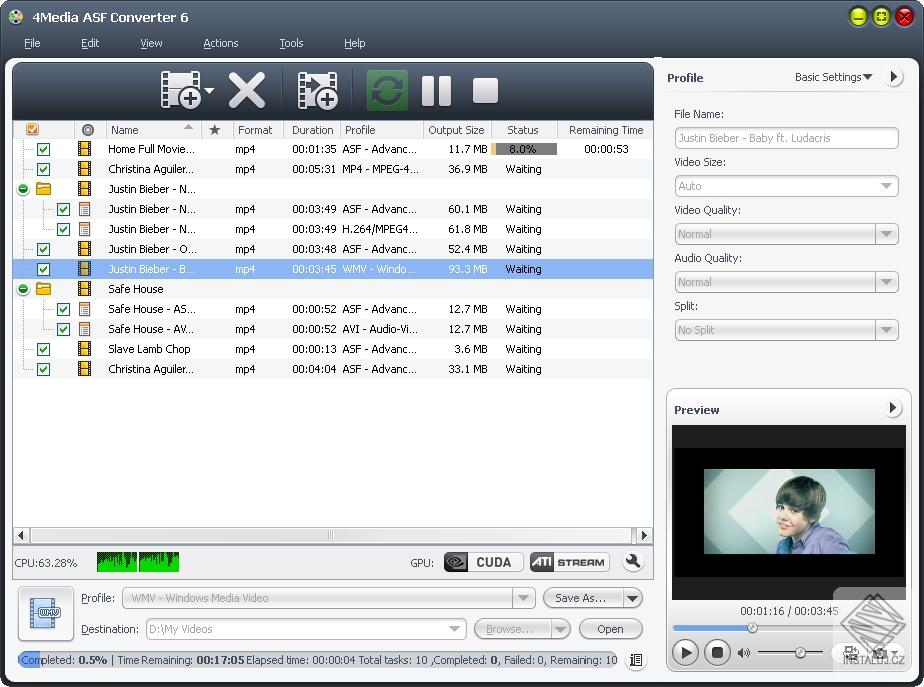Image resolution: width=924 pixels, height=687 pixels.
Task: Open the Tools menu
Action: (x=291, y=43)
